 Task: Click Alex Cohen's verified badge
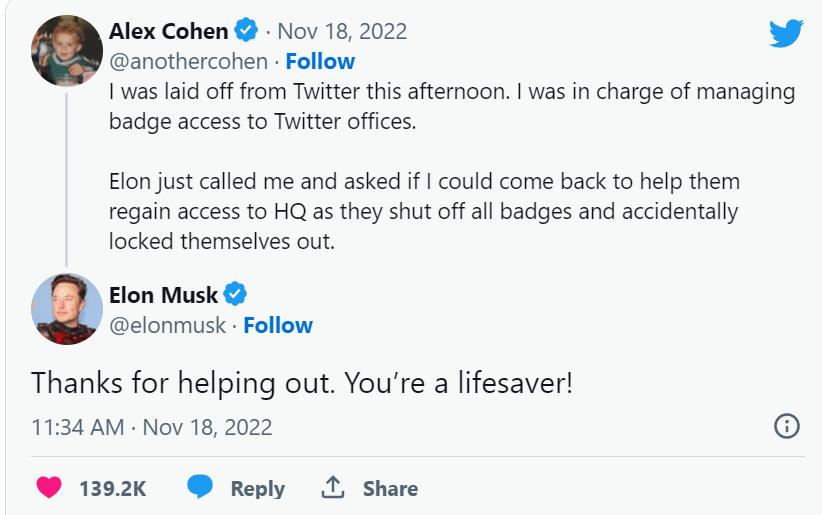[246, 31]
